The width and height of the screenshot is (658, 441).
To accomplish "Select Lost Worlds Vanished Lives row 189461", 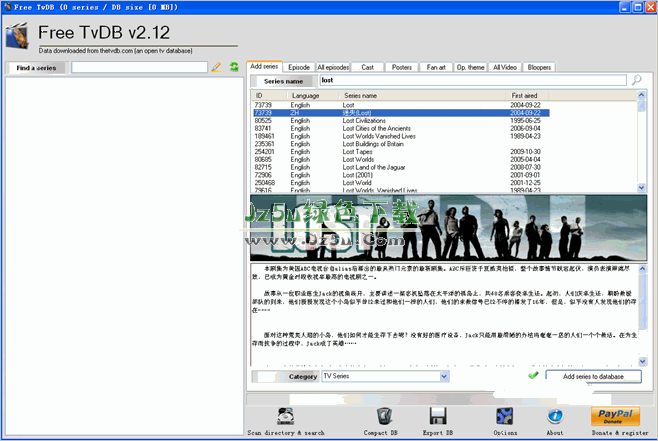I will coord(401,136).
